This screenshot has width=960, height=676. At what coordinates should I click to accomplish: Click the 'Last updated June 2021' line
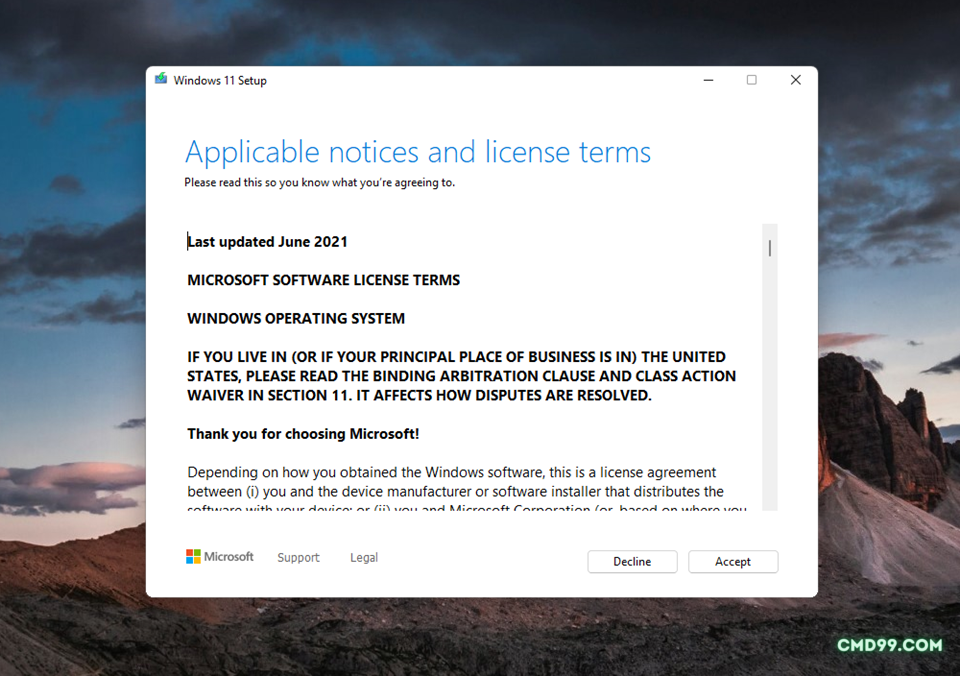point(268,242)
